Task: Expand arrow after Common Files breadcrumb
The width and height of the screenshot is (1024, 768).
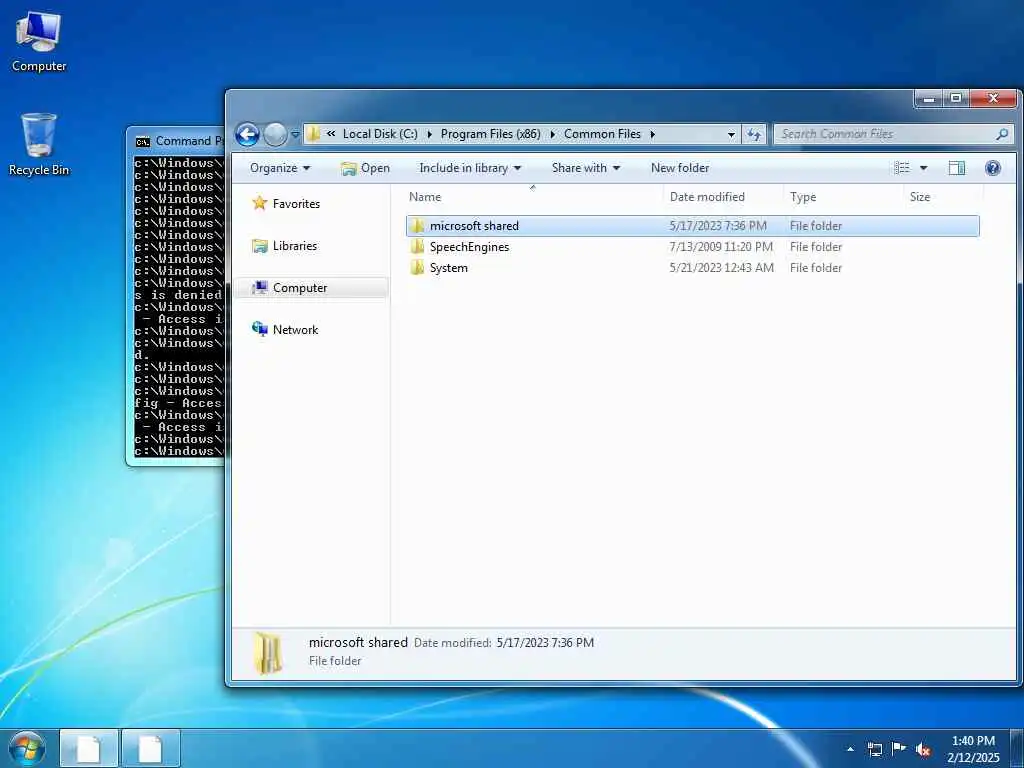Action: (652, 135)
